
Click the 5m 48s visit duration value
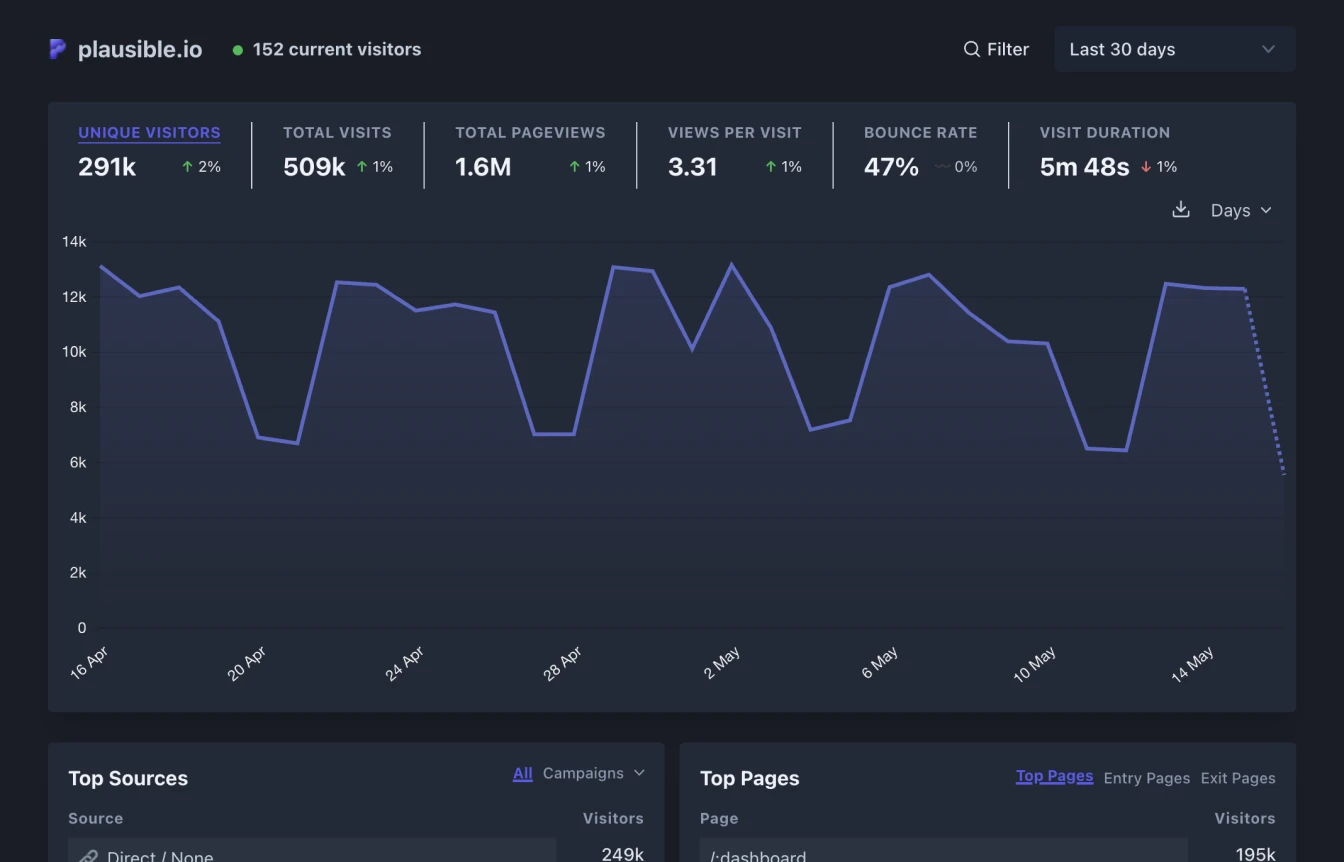[1084, 167]
